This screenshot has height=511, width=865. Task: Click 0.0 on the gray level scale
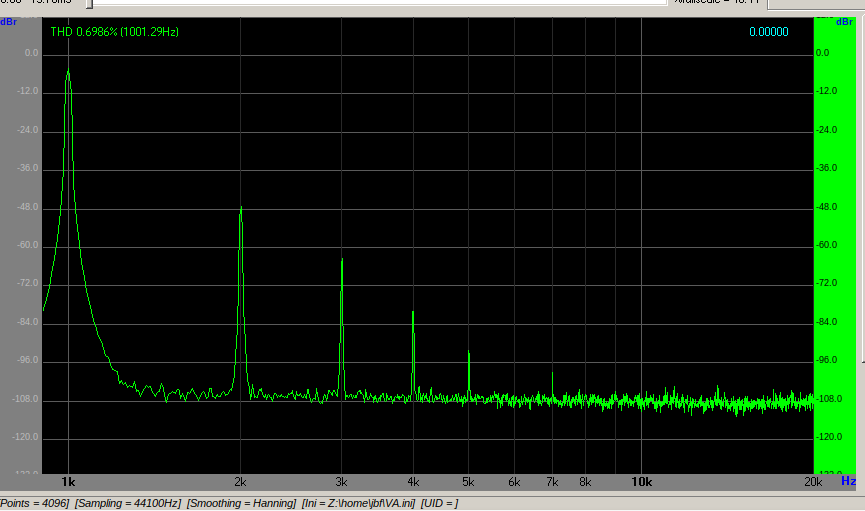coord(31,53)
